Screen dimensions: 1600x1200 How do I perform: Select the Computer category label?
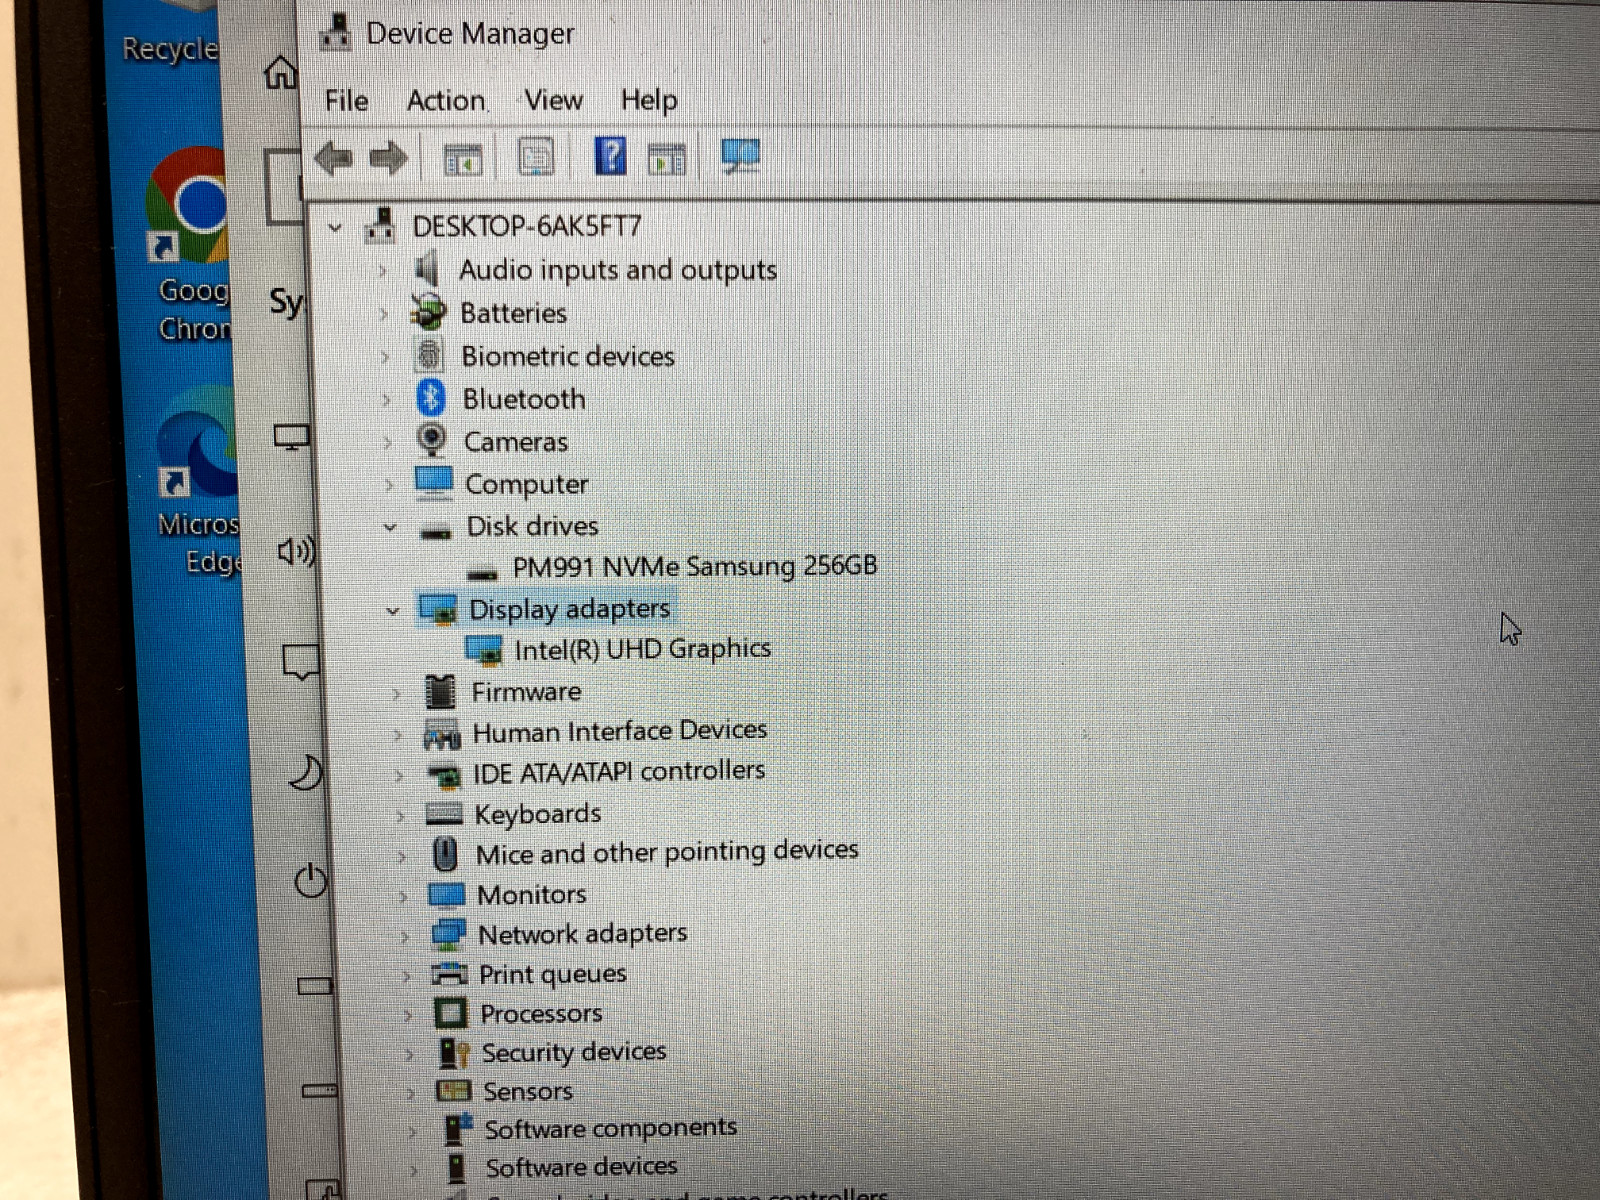click(527, 485)
